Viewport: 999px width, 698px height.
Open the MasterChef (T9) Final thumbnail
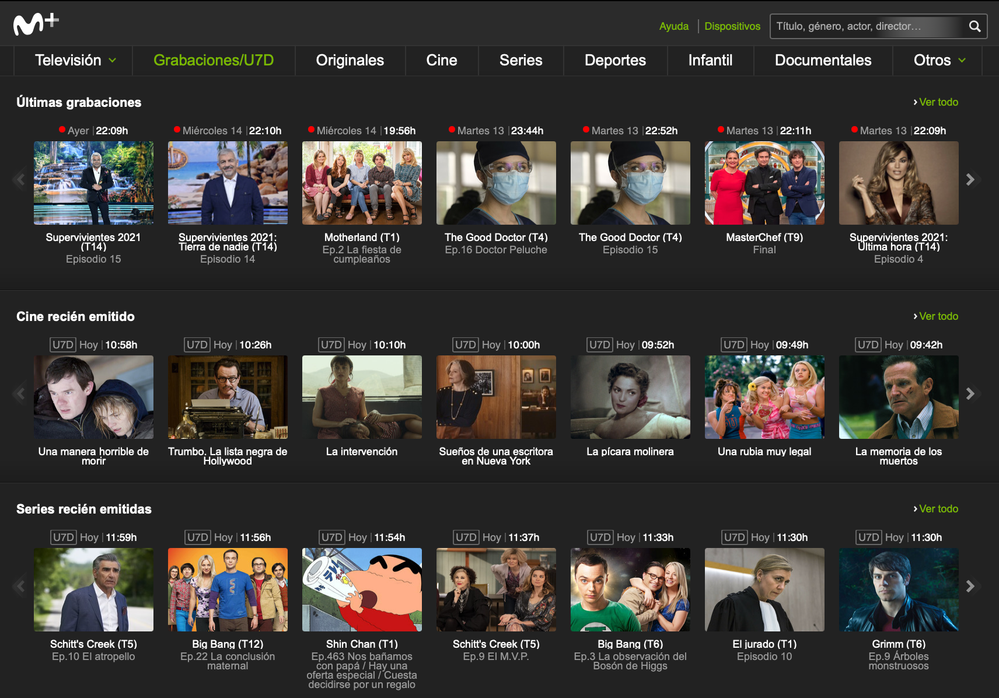764,183
